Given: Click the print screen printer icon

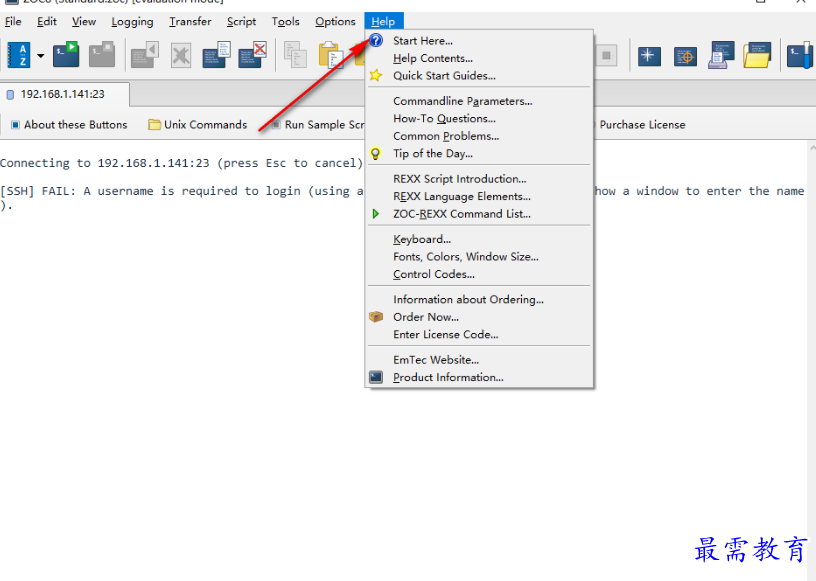Looking at the screenshot, I should click(721, 55).
